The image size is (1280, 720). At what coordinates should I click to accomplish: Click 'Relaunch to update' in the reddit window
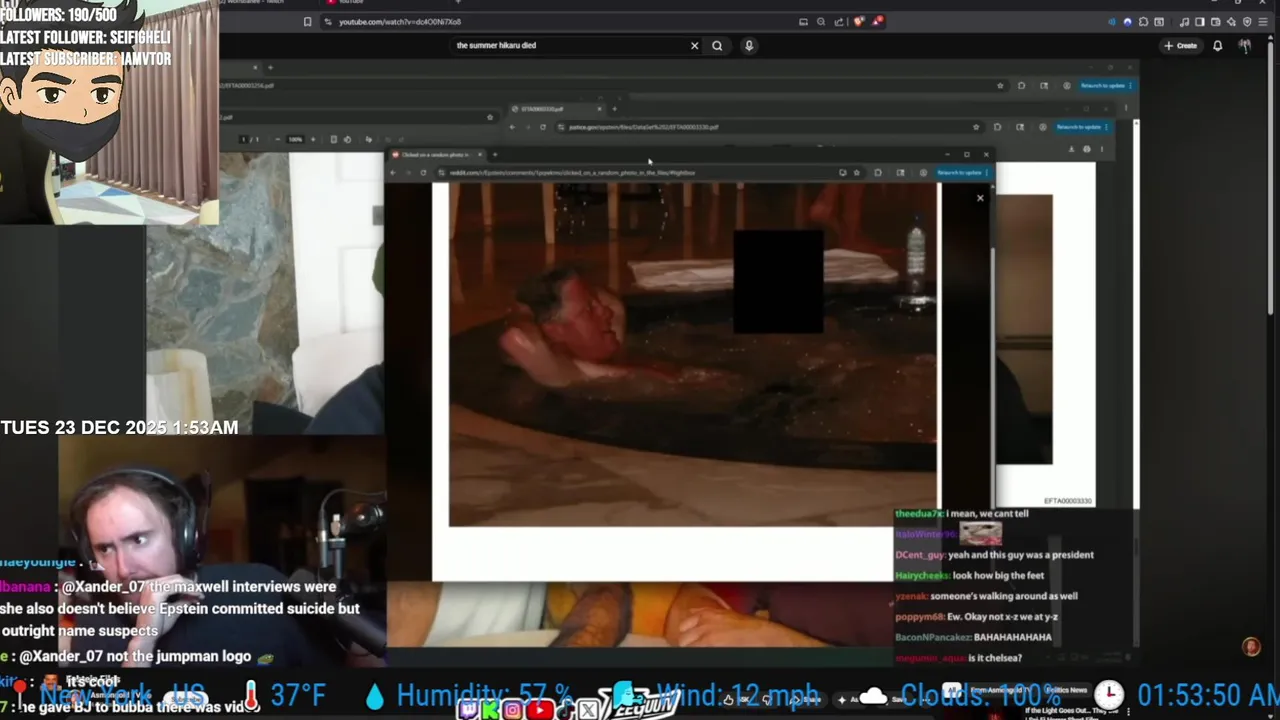(x=962, y=172)
